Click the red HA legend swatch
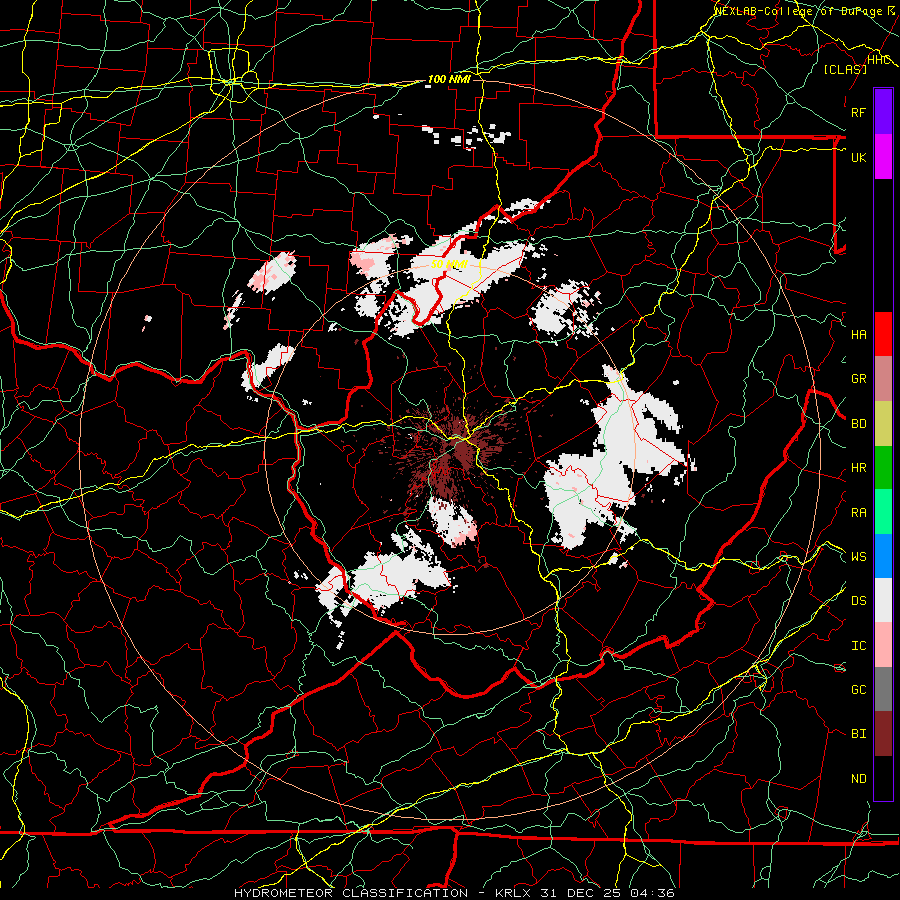The width and height of the screenshot is (900, 900). point(883,334)
